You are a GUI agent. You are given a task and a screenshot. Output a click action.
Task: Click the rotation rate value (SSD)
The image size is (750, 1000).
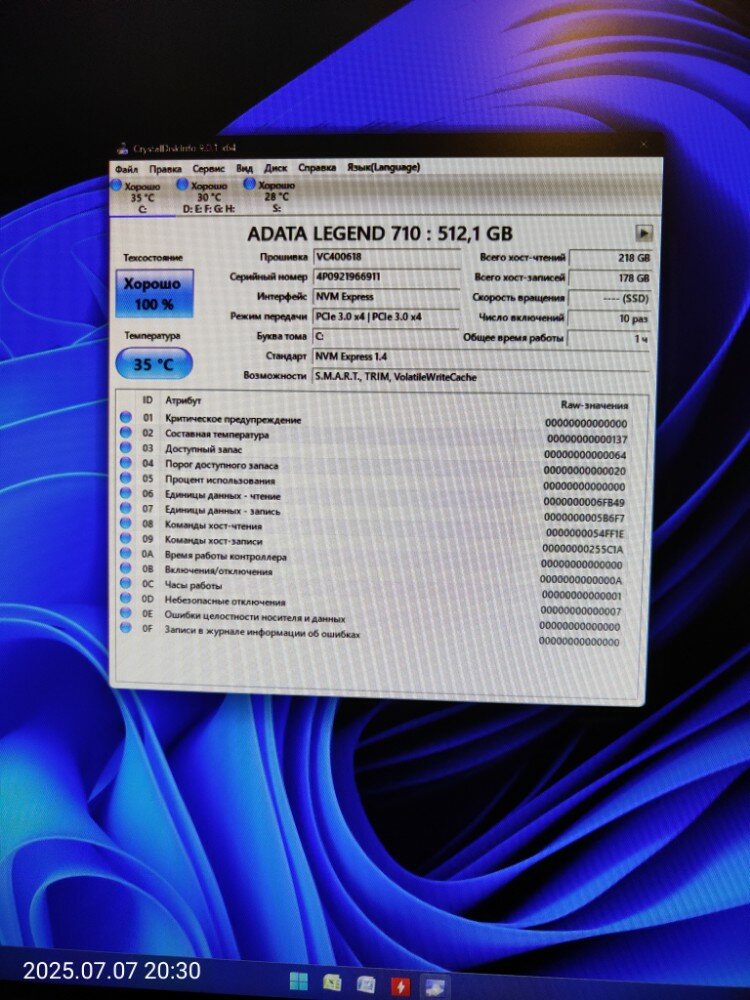pyautogui.click(x=610, y=298)
